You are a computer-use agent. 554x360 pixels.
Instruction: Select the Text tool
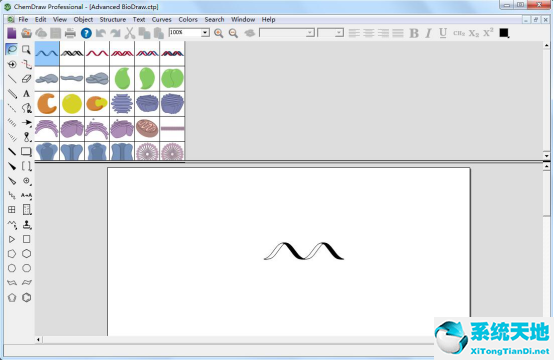pyautogui.click(x=26, y=94)
